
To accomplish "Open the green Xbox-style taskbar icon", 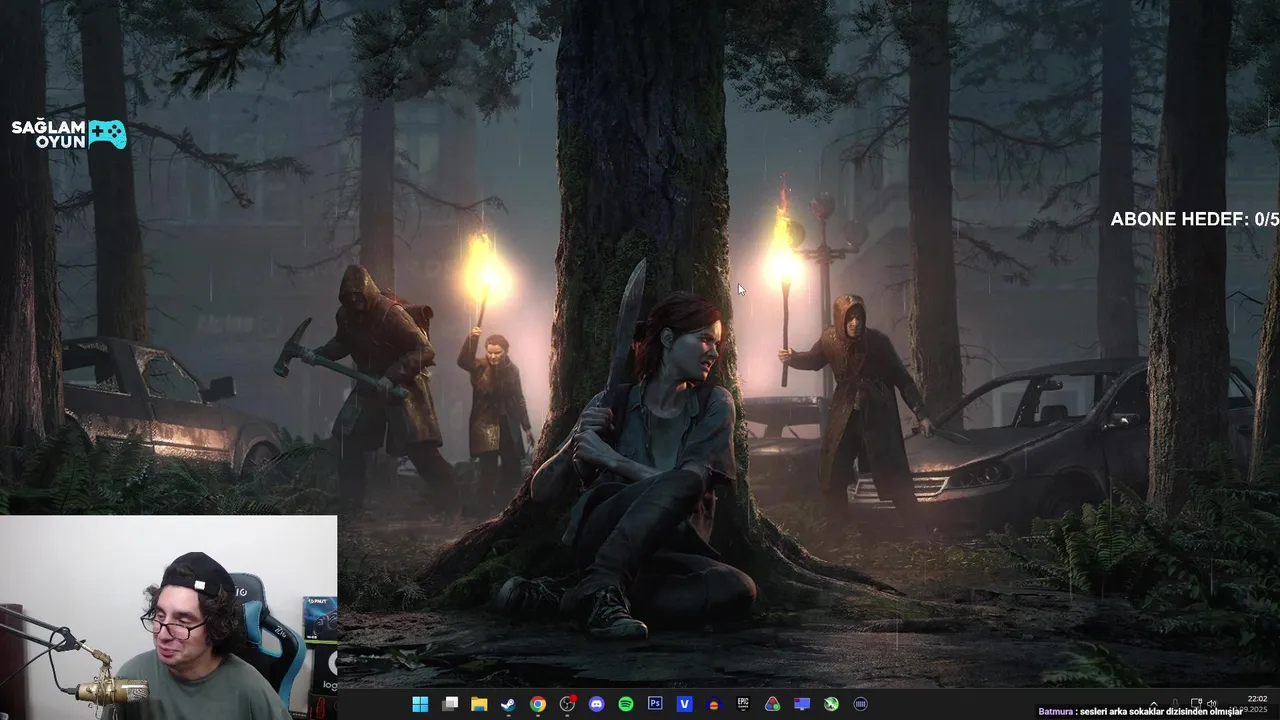I will (x=831, y=704).
